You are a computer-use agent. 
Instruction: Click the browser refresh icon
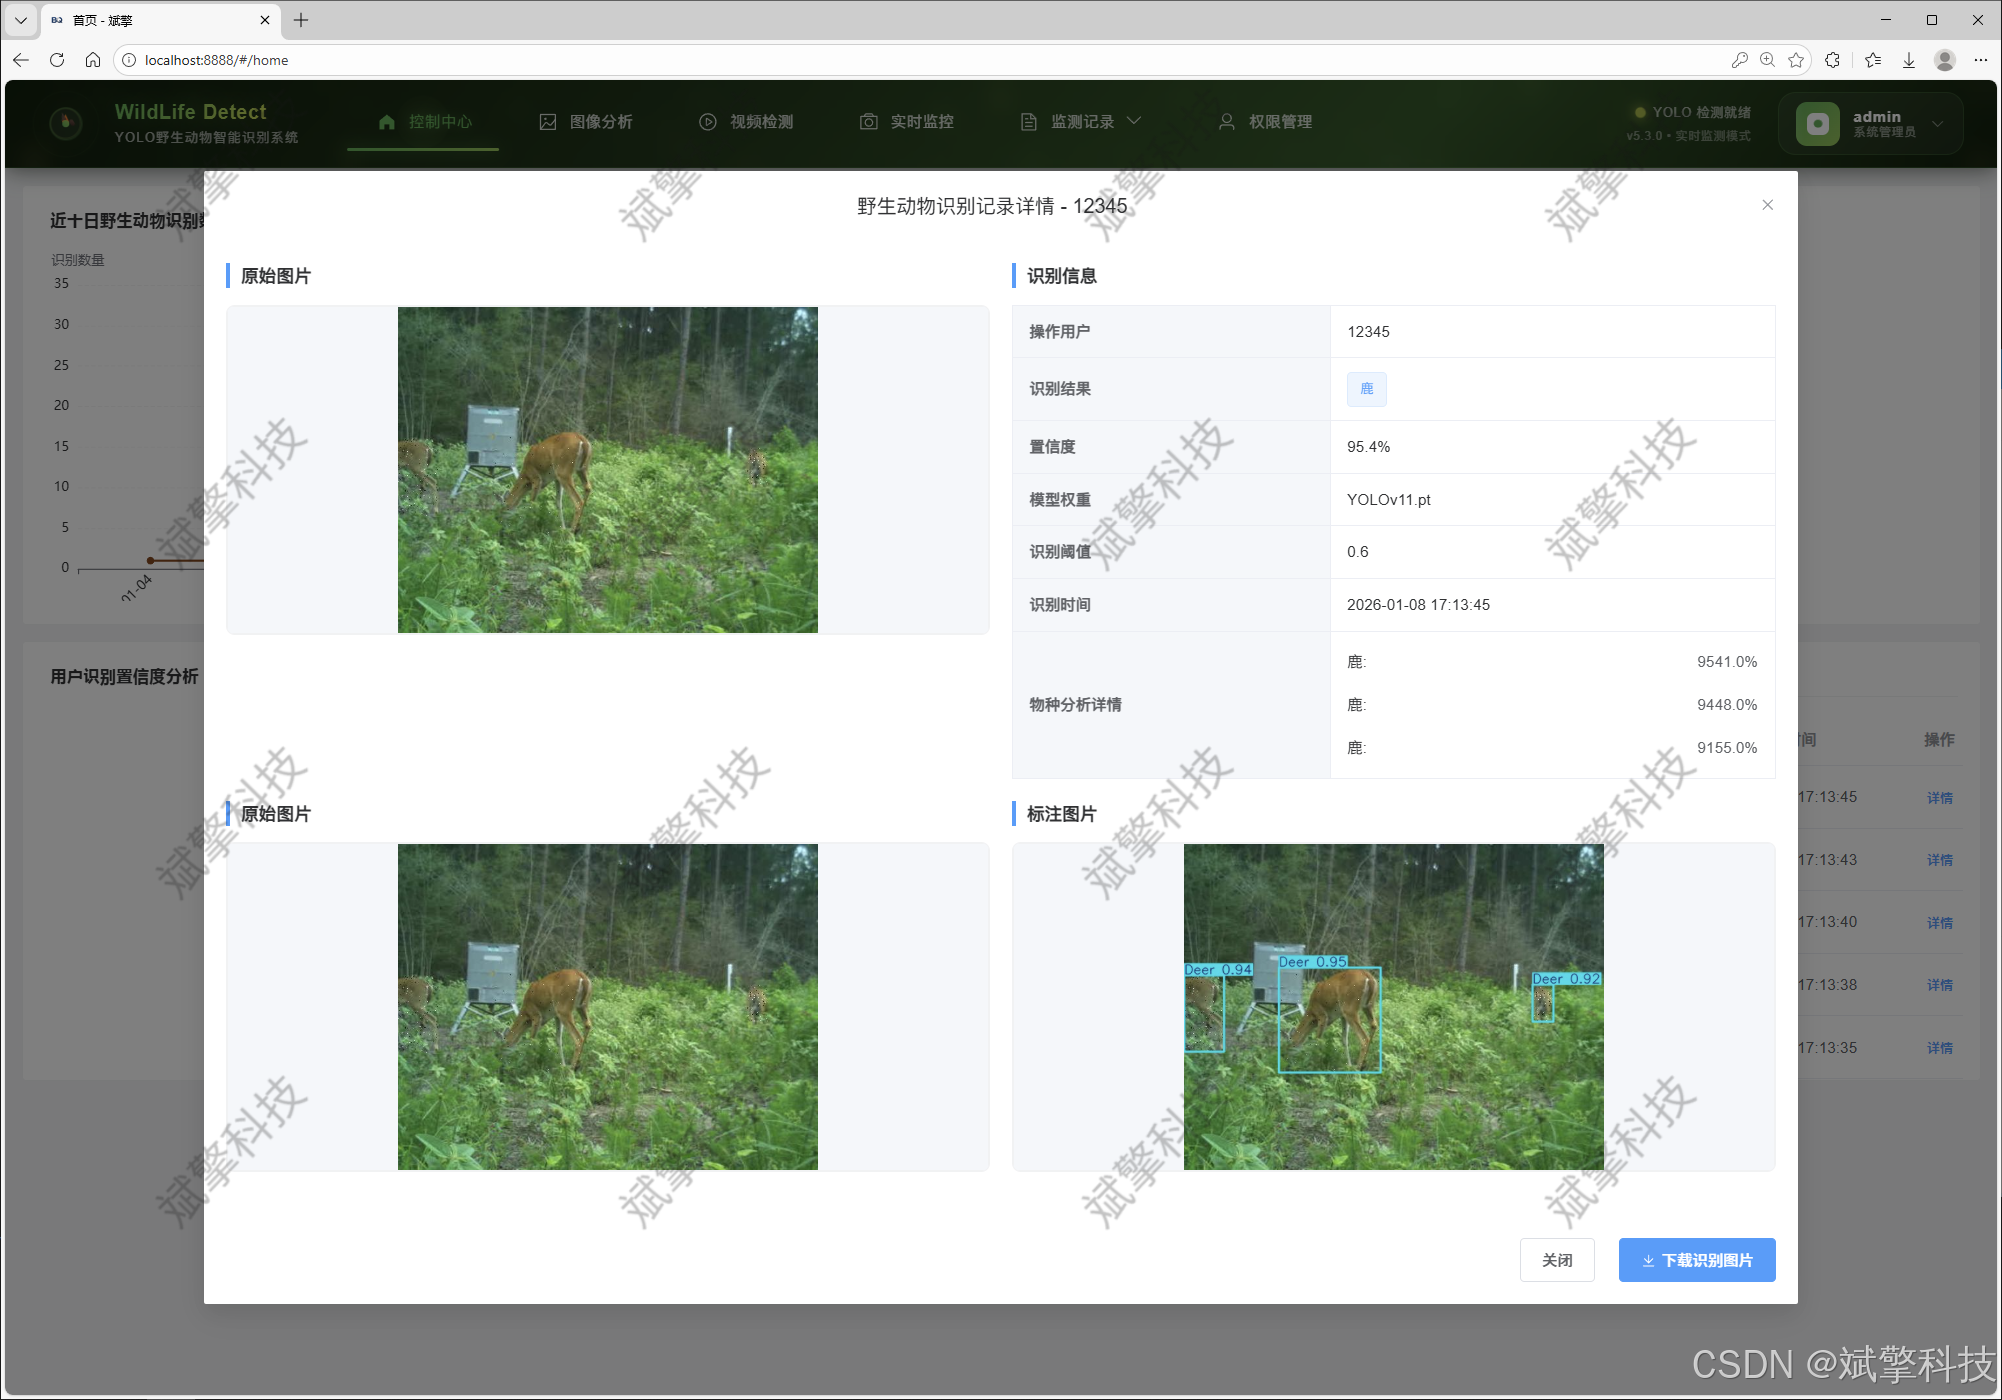[57, 60]
